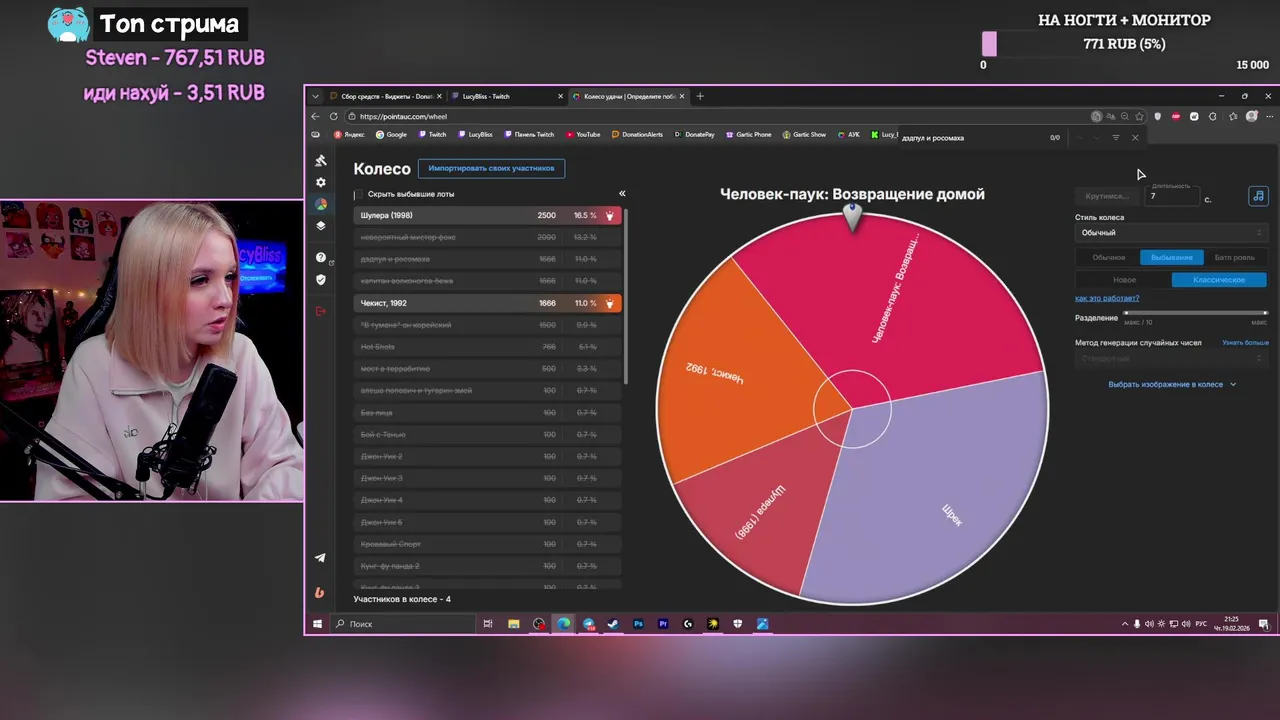This screenshot has width=1280, height=720.
Task: Select the 'Чекист, 1992' lot row
Action: coord(488,303)
